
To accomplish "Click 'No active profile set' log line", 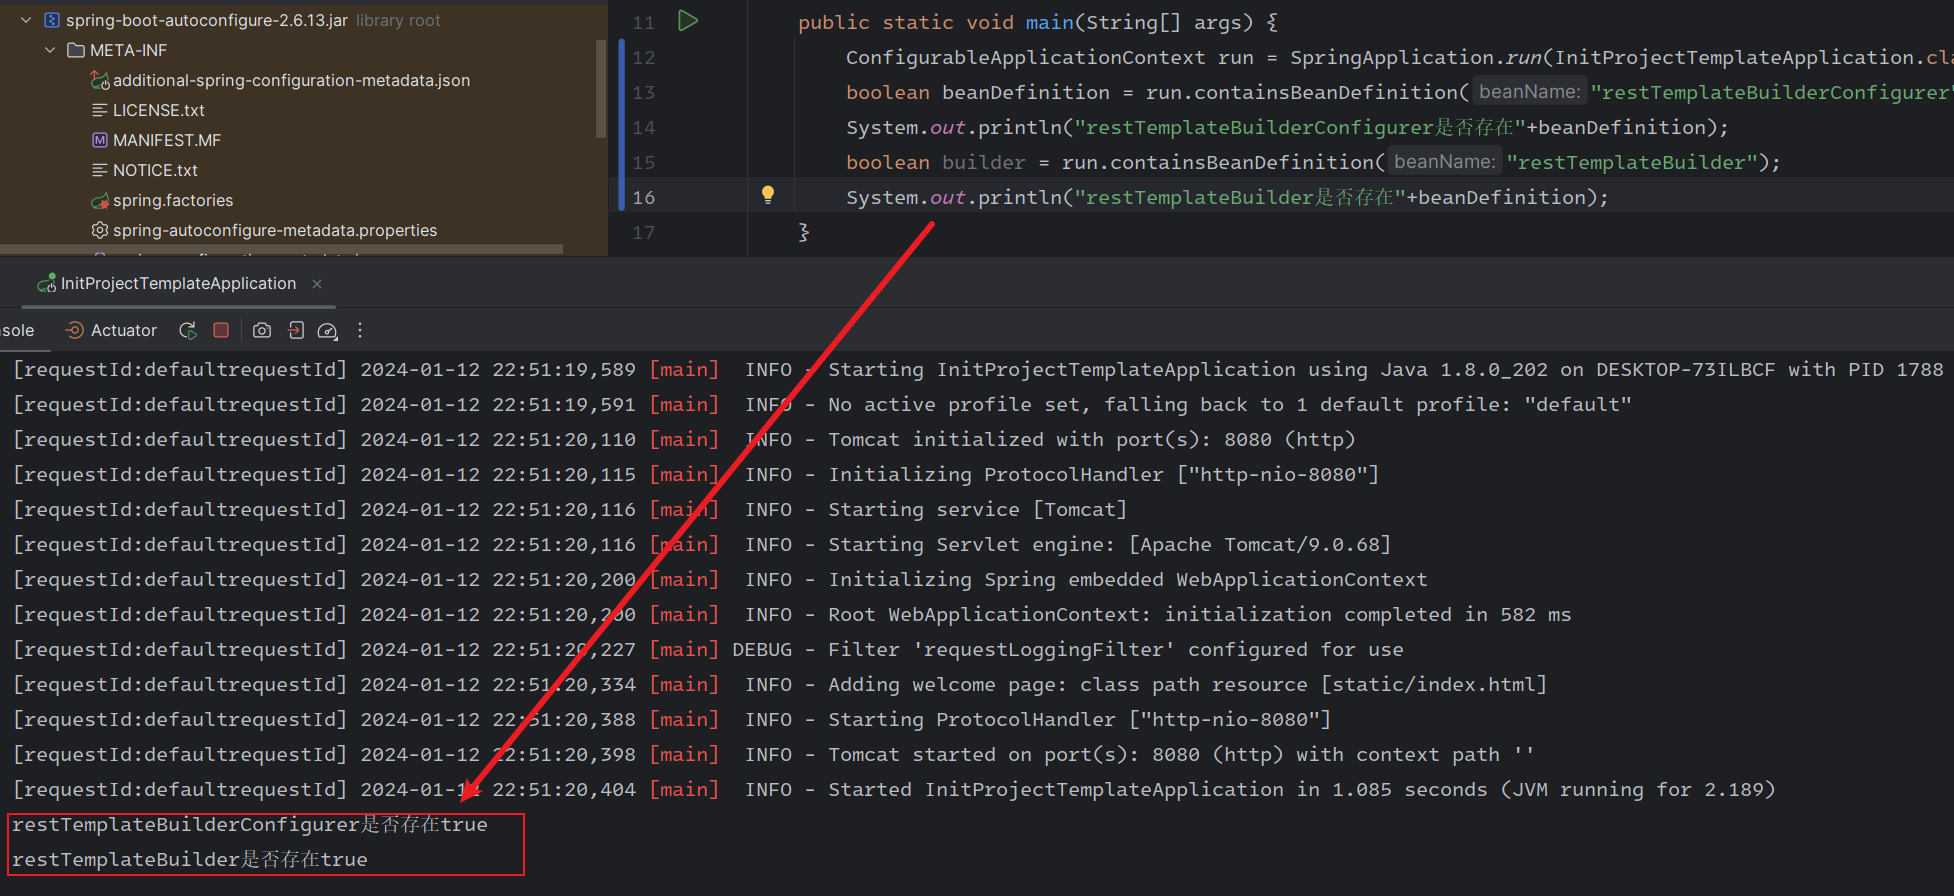I will [x=822, y=405].
